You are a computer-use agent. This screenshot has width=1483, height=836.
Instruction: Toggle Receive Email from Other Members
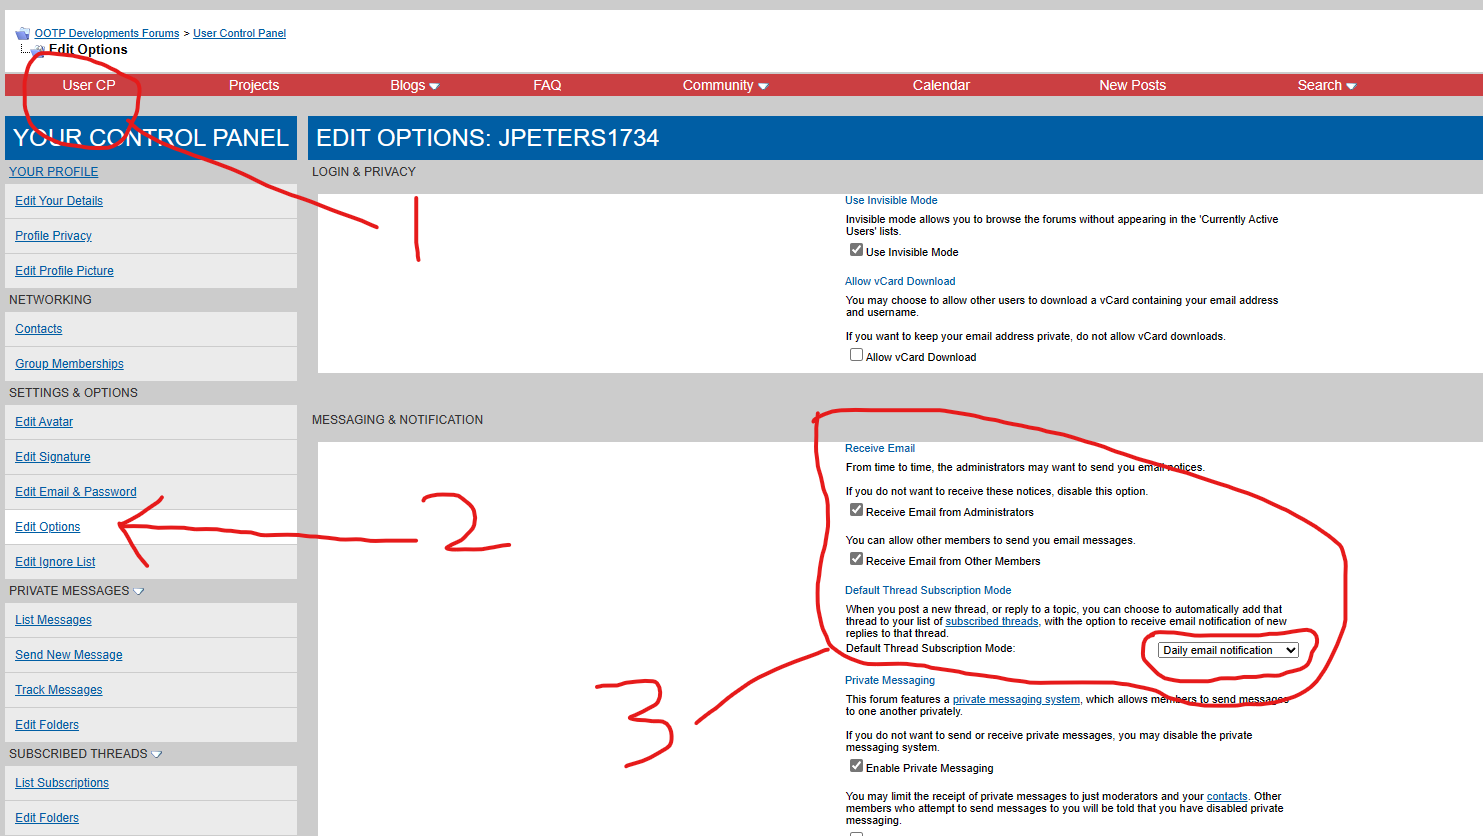tap(856, 559)
